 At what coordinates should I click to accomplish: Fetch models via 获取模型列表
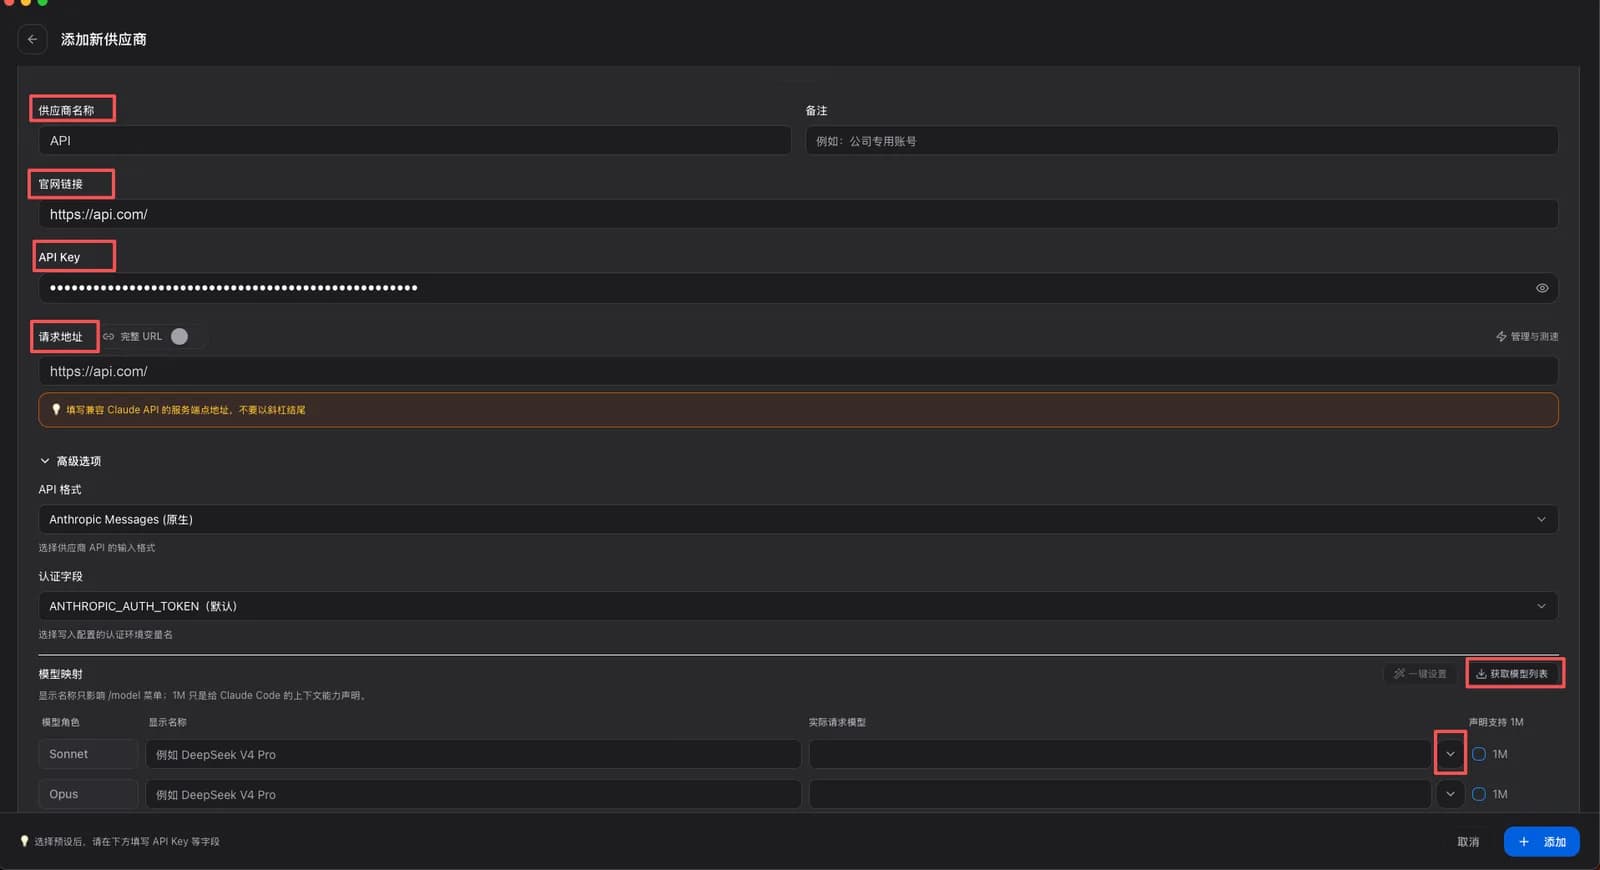click(x=1512, y=674)
